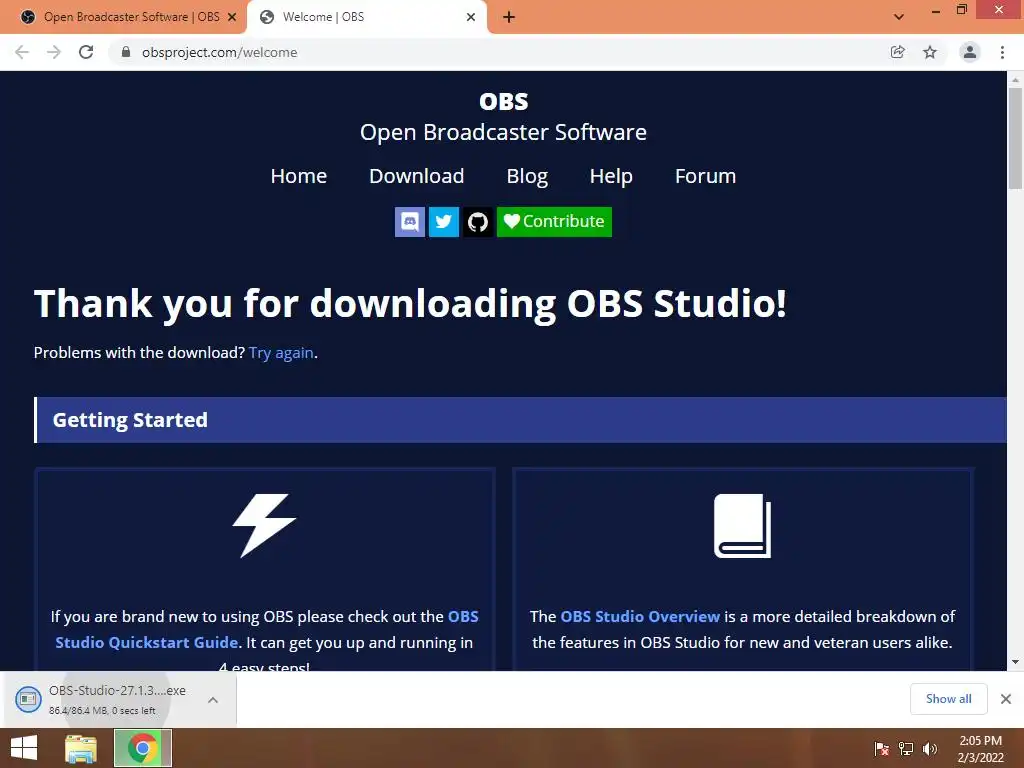Select the Welcome | OBS tab
Image resolution: width=1024 pixels, height=768 pixels.
(x=366, y=17)
